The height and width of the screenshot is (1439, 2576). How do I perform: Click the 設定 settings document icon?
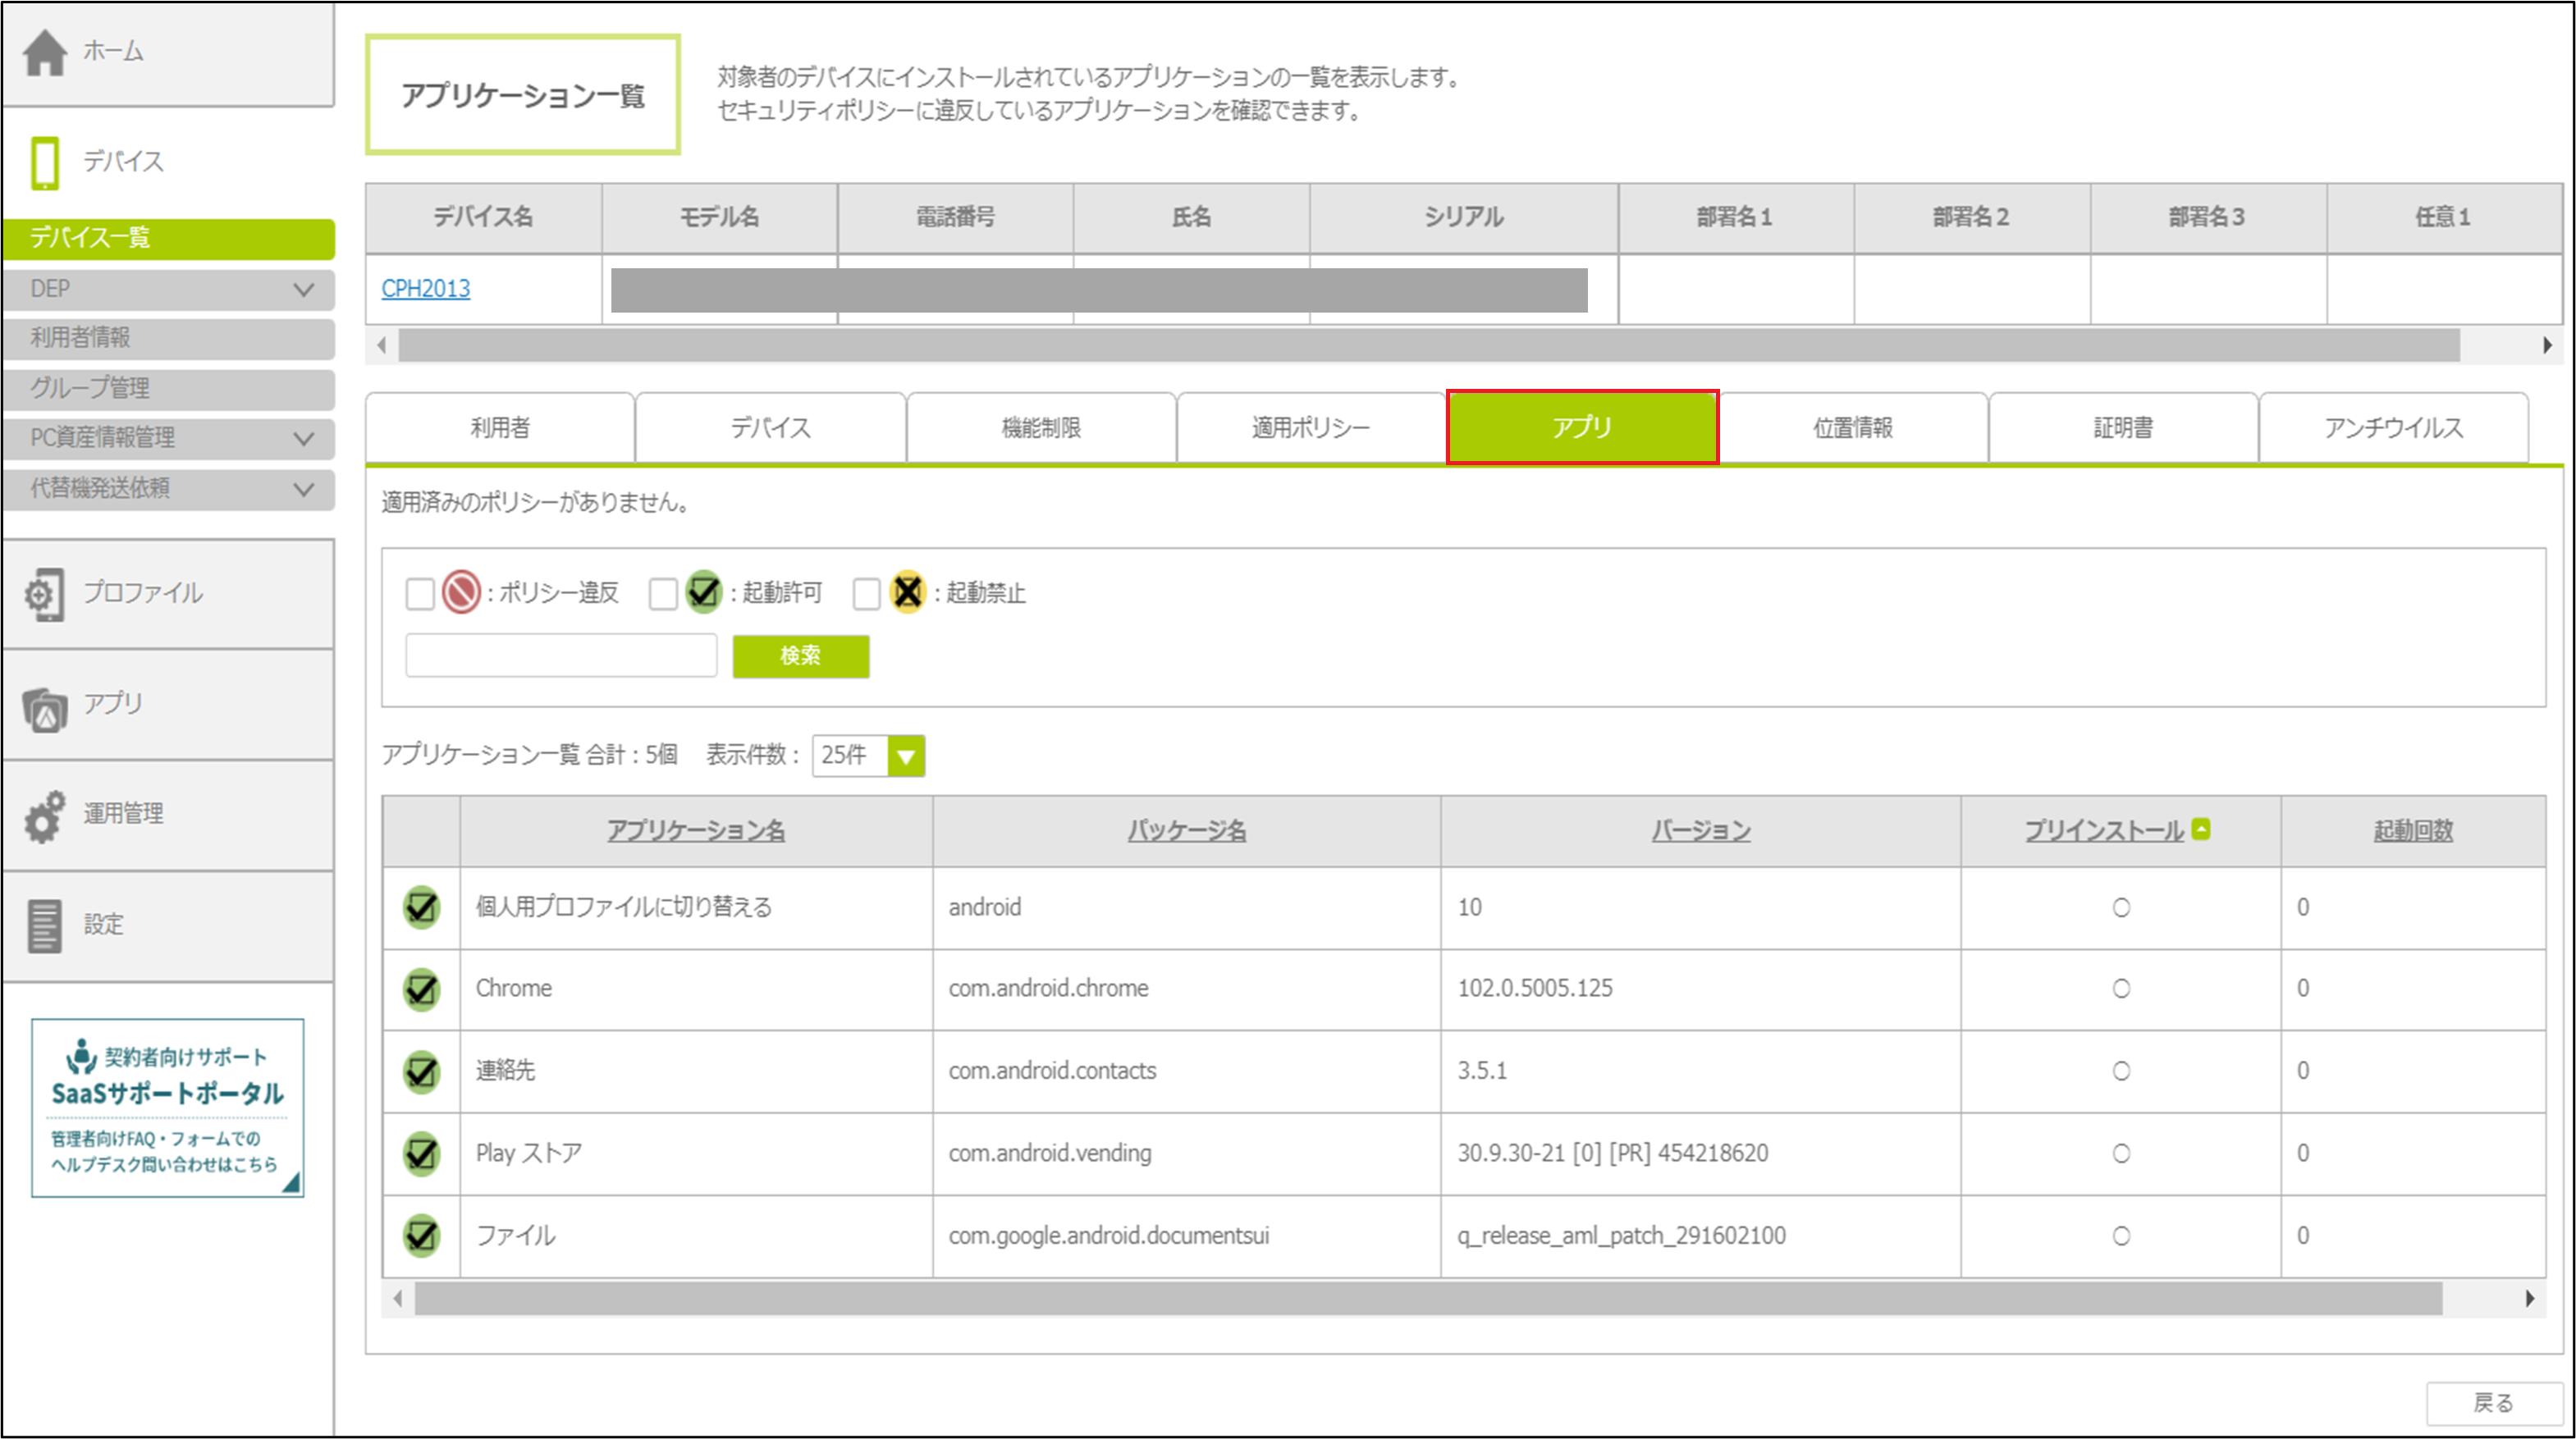(x=45, y=926)
